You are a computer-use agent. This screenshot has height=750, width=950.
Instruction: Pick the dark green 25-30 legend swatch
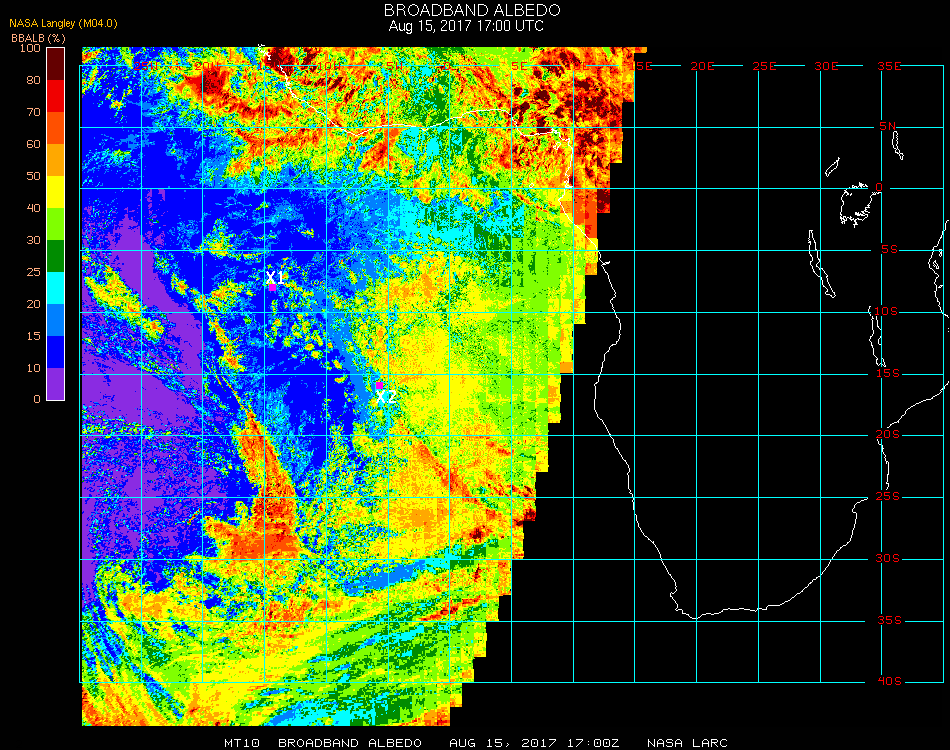click(56, 256)
